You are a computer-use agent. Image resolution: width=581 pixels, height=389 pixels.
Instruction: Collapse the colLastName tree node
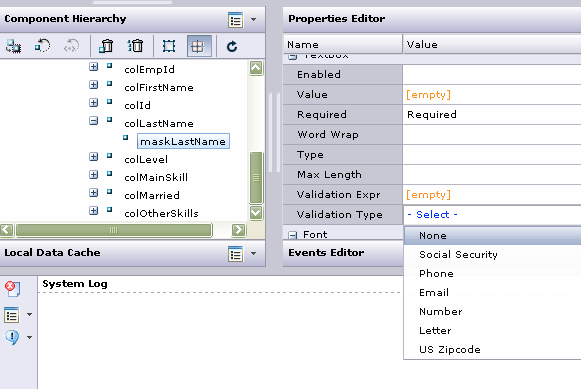(93, 121)
